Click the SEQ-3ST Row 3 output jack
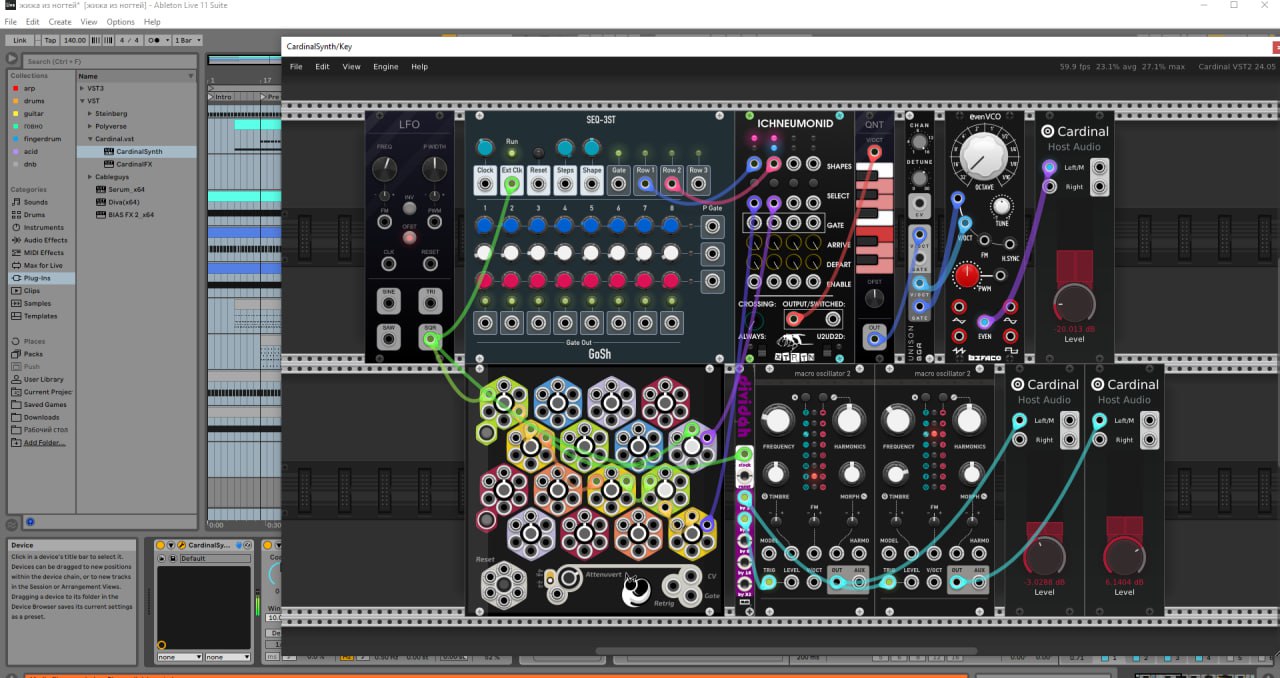Image resolution: width=1280 pixels, height=678 pixels. pyautogui.click(x=699, y=184)
